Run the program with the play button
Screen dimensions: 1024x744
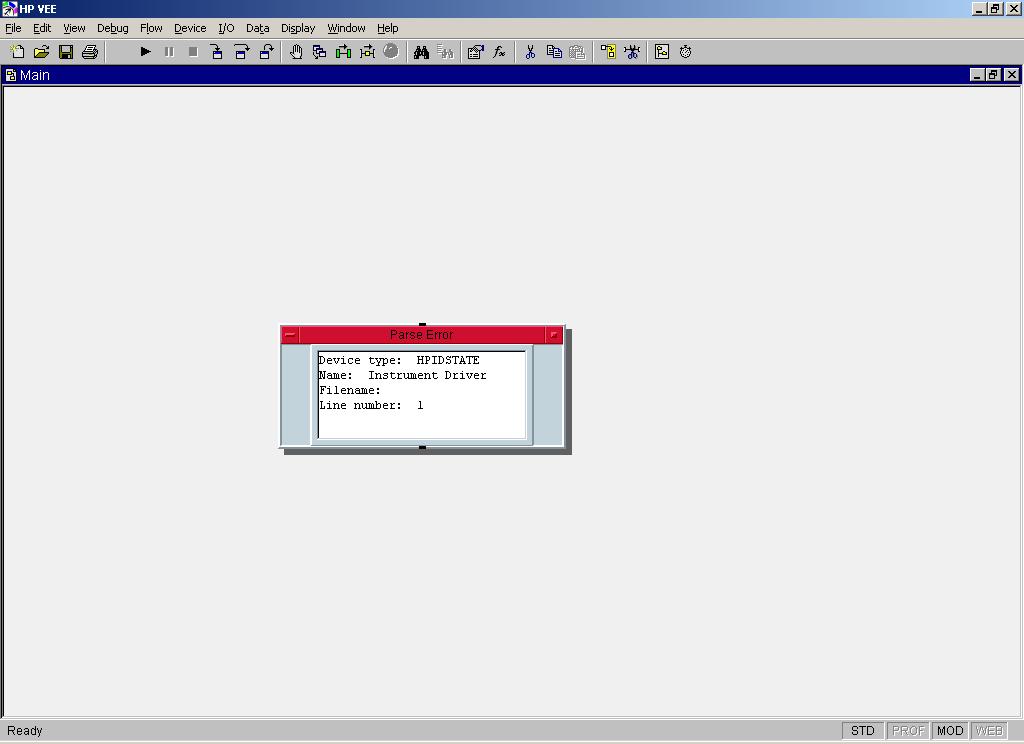click(x=145, y=52)
